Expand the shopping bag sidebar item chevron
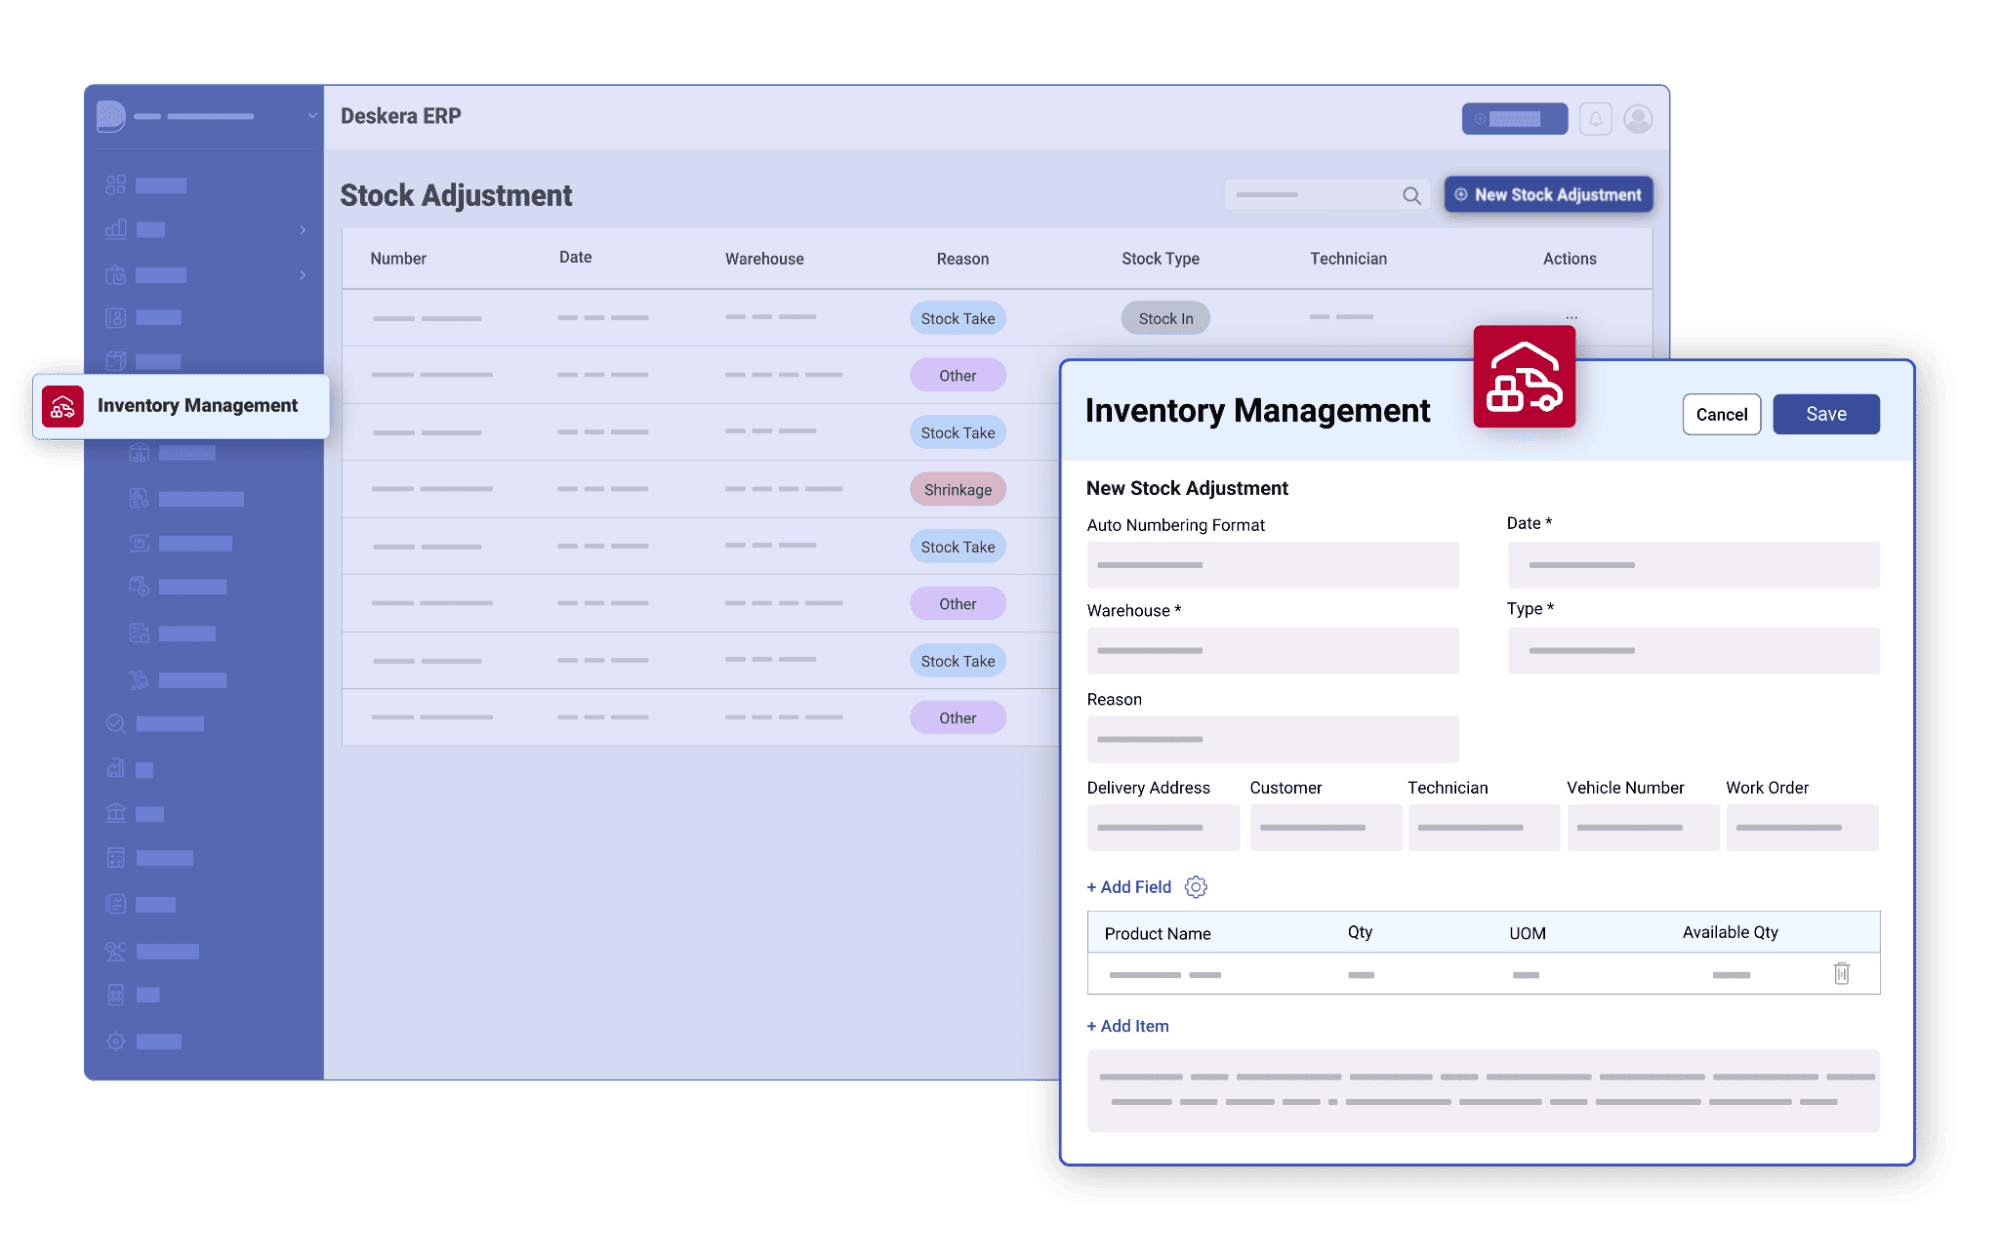 pyautogui.click(x=302, y=275)
